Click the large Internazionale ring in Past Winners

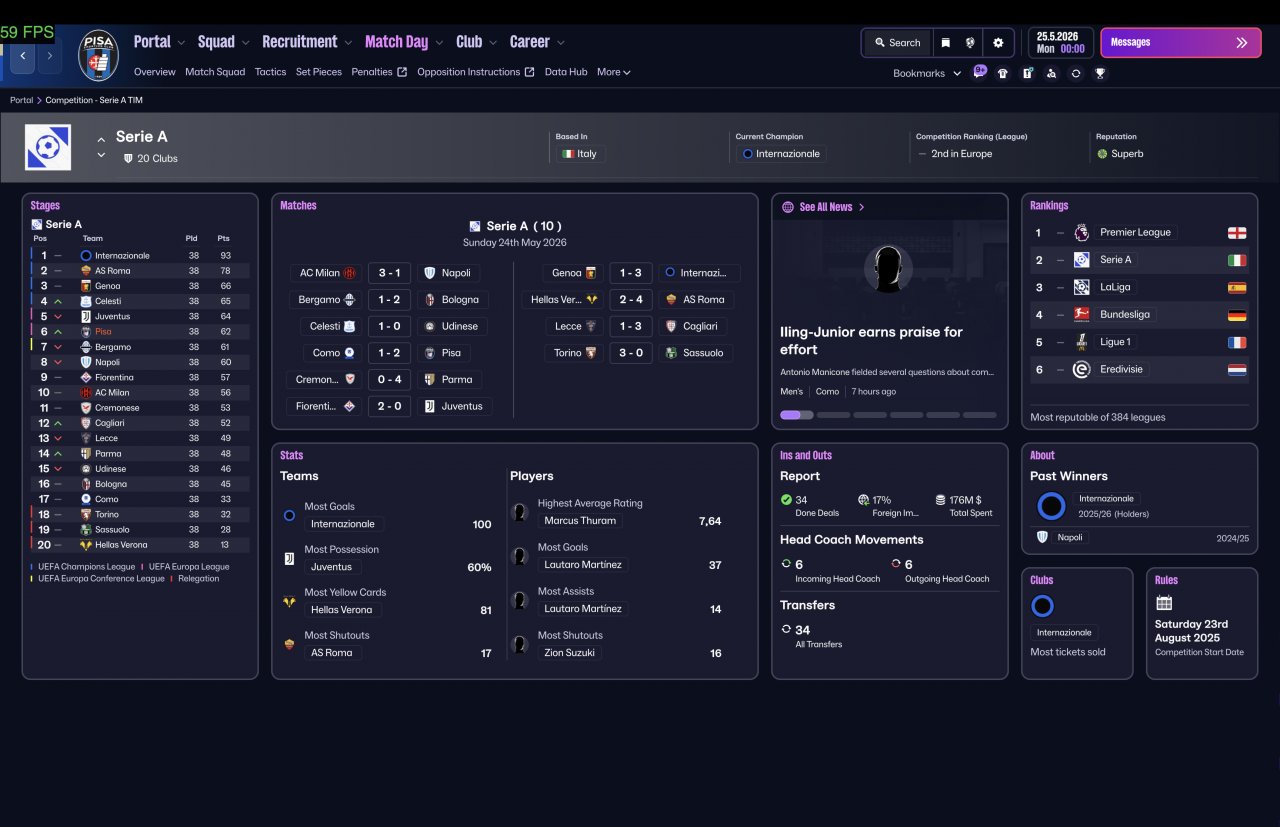[x=1051, y=506]
